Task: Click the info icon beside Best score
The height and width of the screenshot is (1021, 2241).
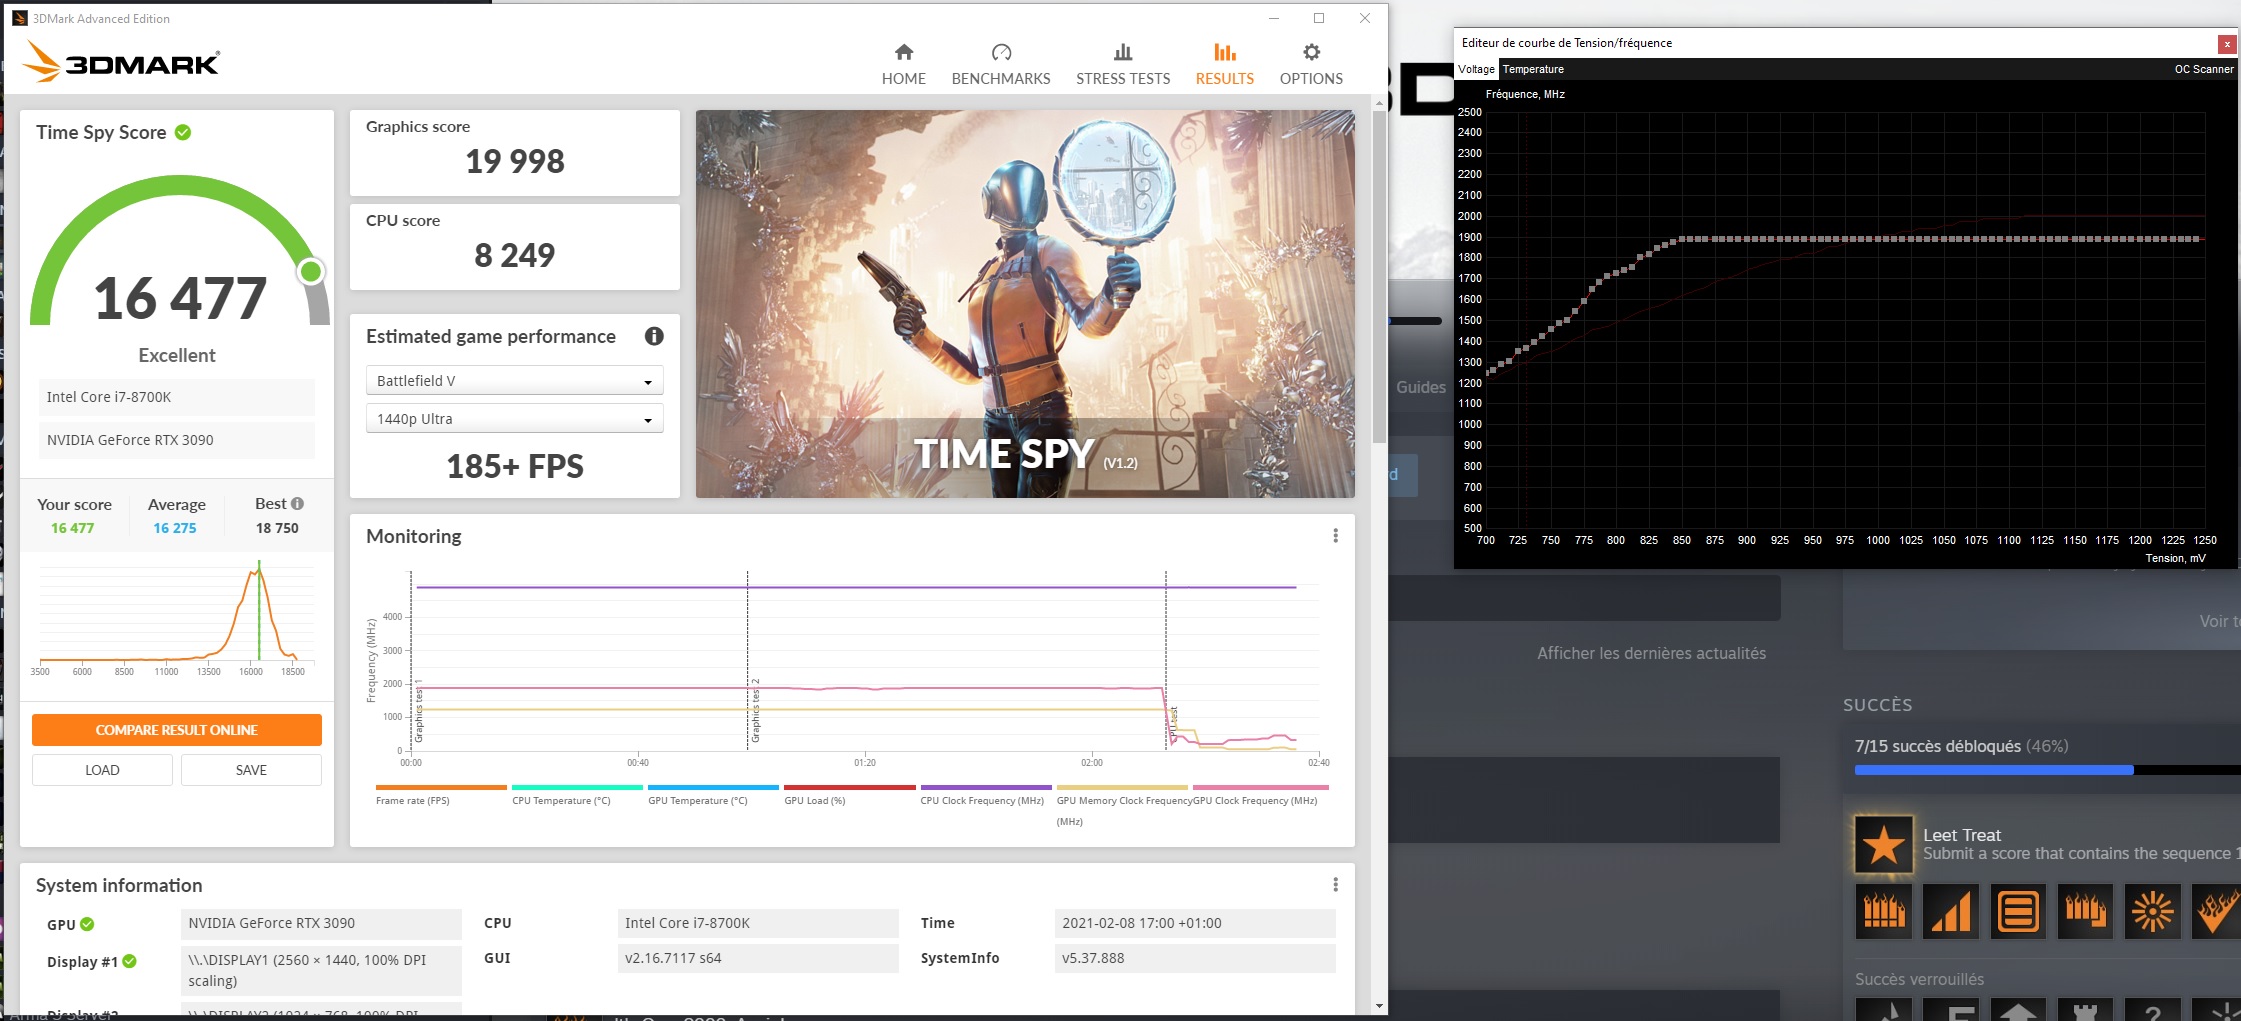Action: 297,504
